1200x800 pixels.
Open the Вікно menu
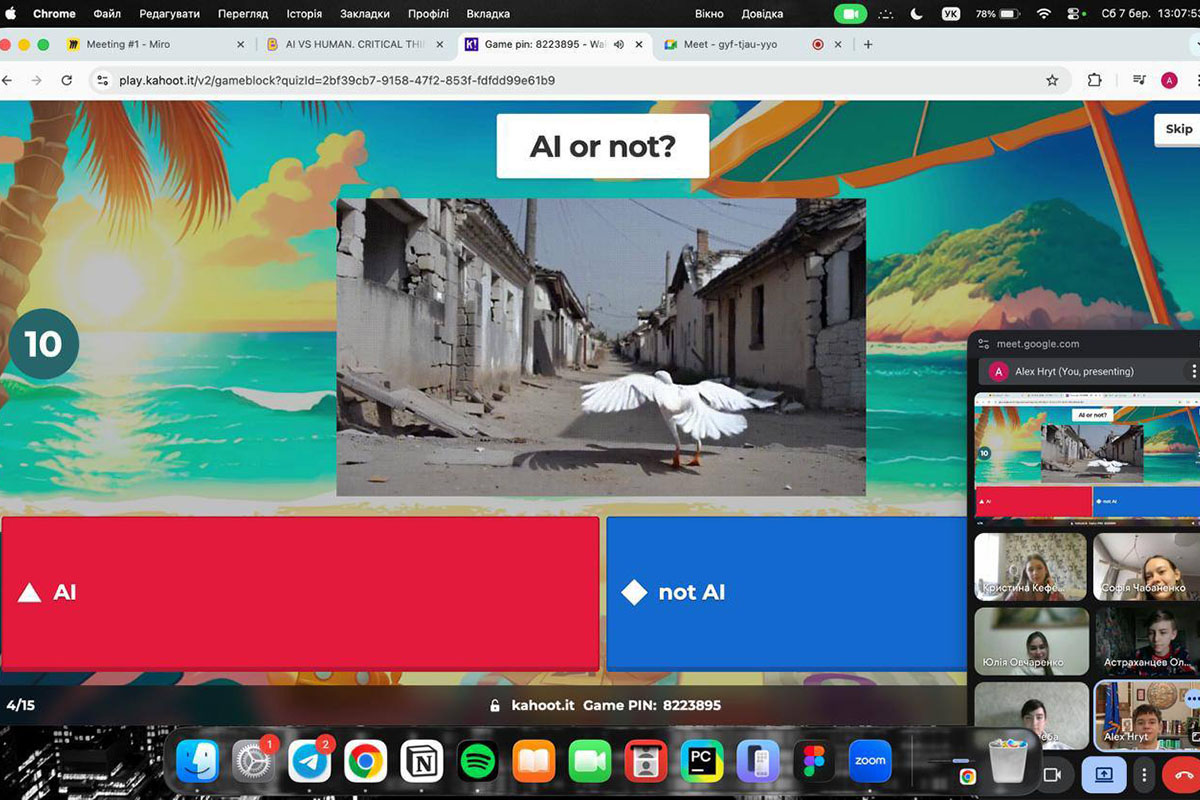(x=709, y=14)
